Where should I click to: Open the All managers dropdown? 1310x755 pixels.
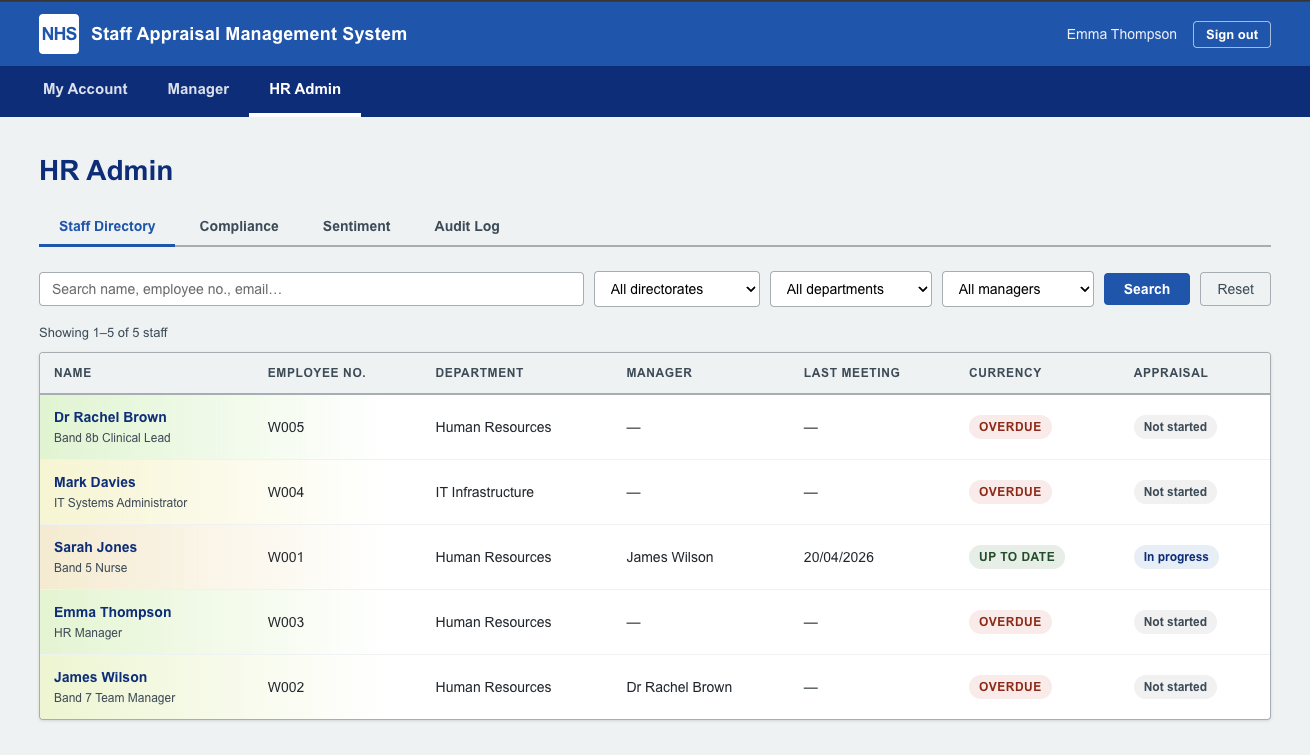coord(1017,288)
